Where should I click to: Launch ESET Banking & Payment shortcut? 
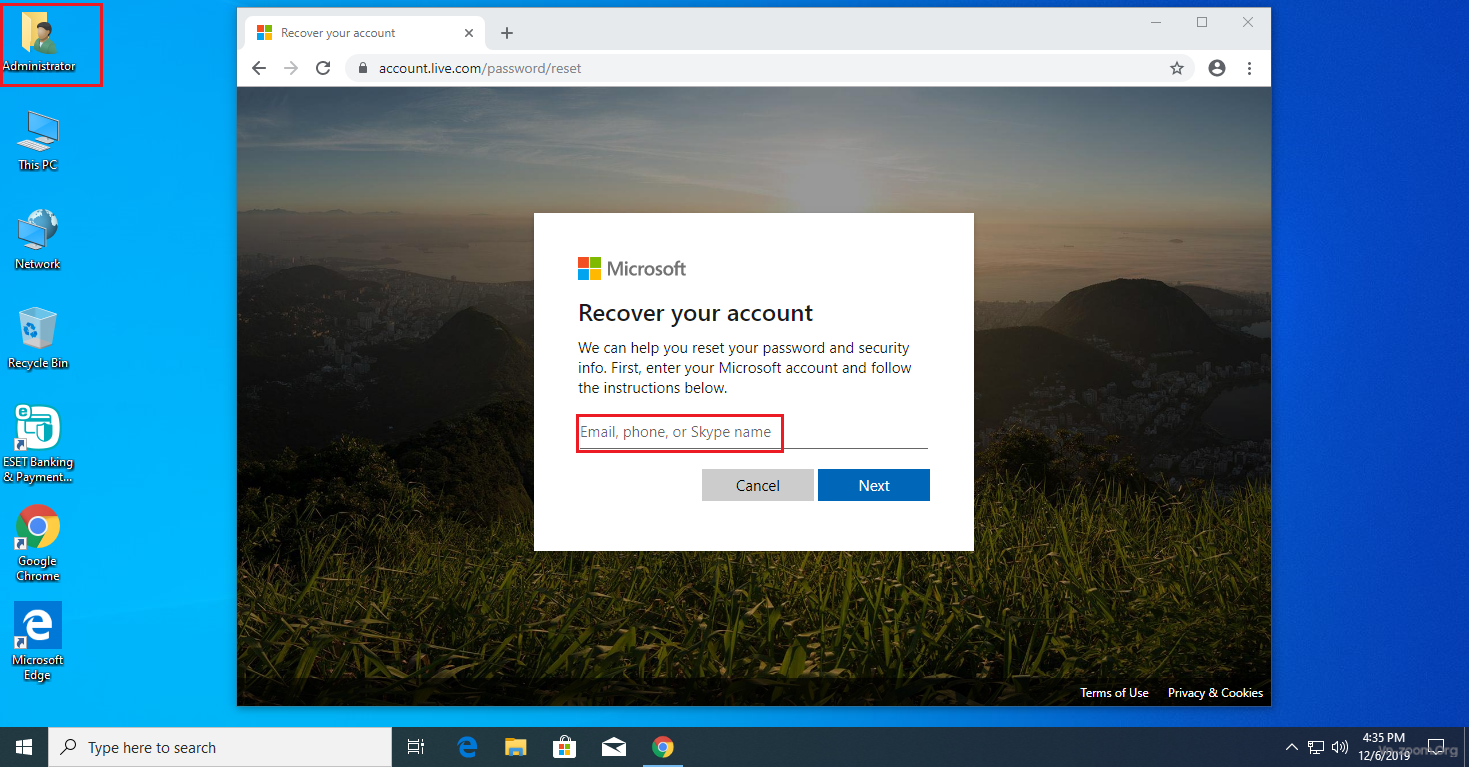(x=38, y=444)
